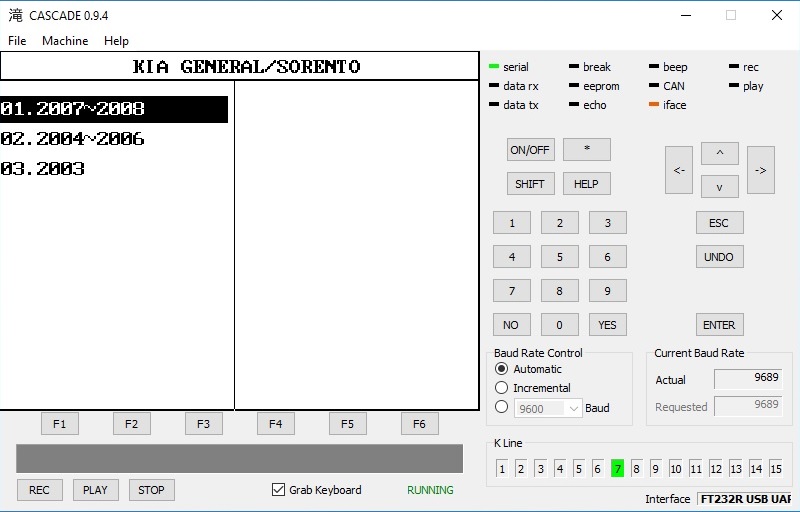Select the 02.2004~2006 model year entry
The image size is (800, 512).
(73, 139)
